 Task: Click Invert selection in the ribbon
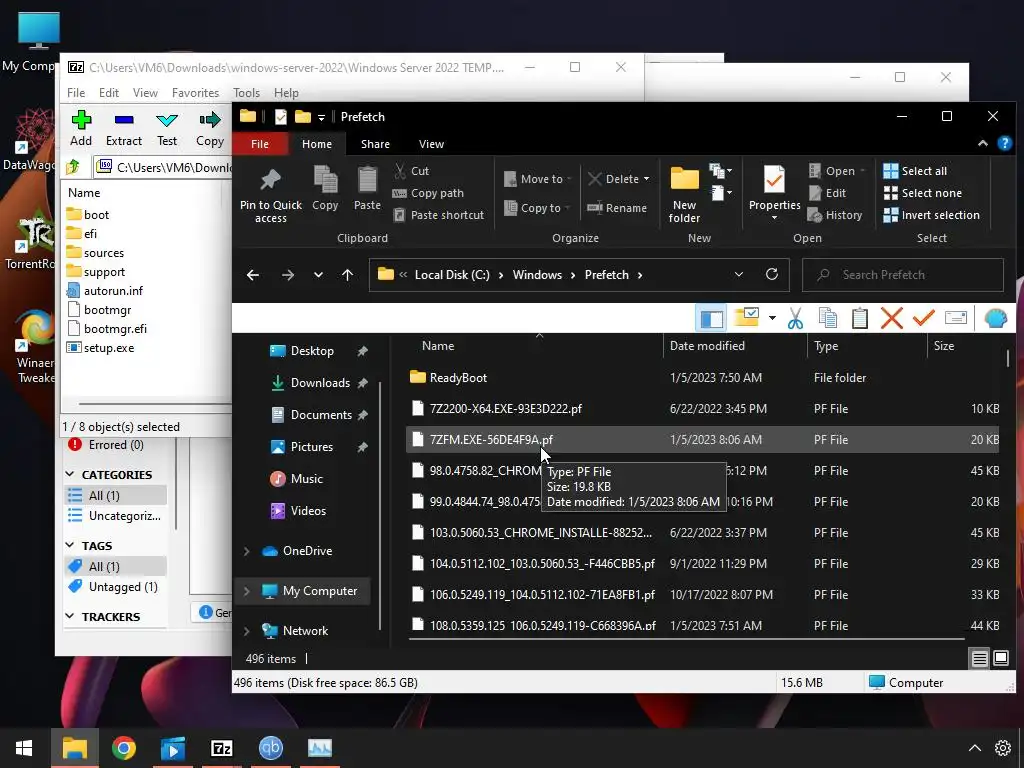(931, 215)
